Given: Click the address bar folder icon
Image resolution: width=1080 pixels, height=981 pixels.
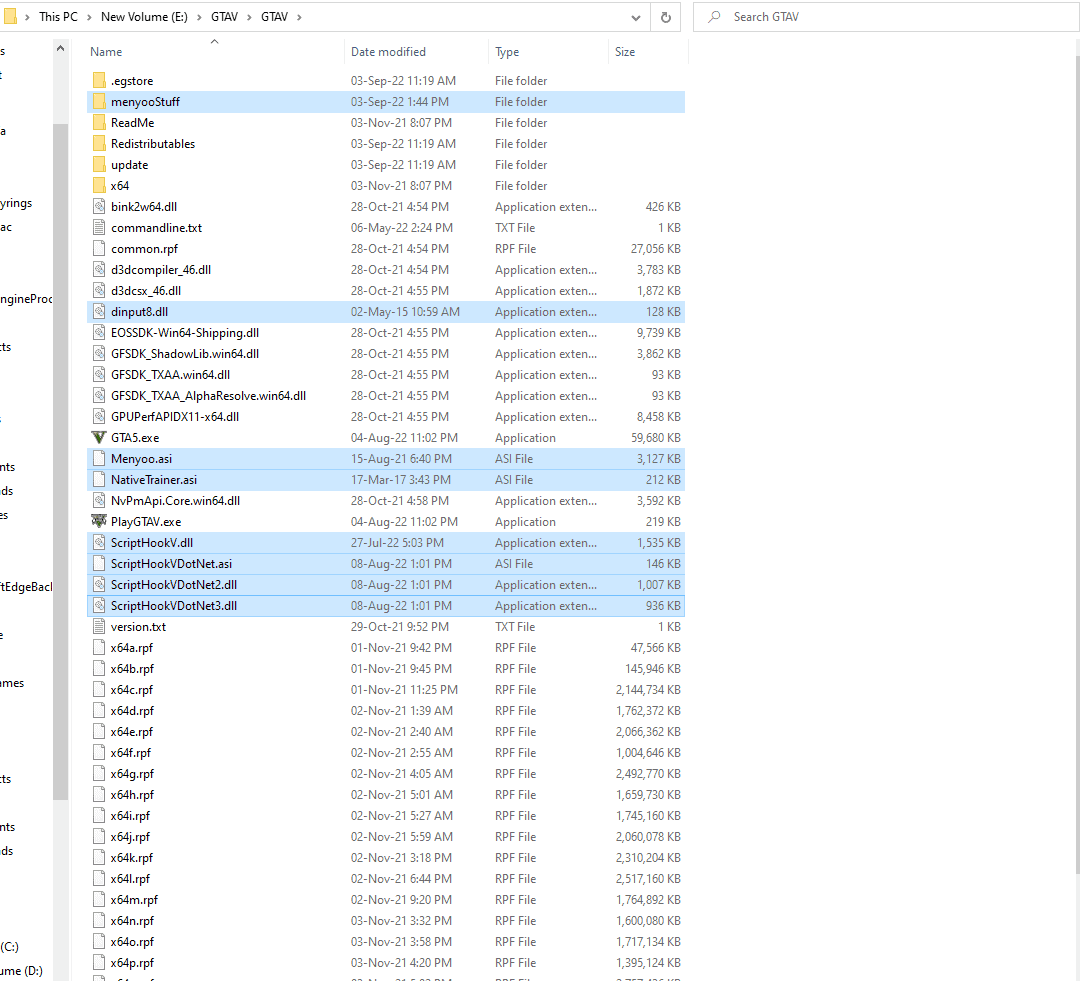Looking at the screenshot, I should 9,17.
